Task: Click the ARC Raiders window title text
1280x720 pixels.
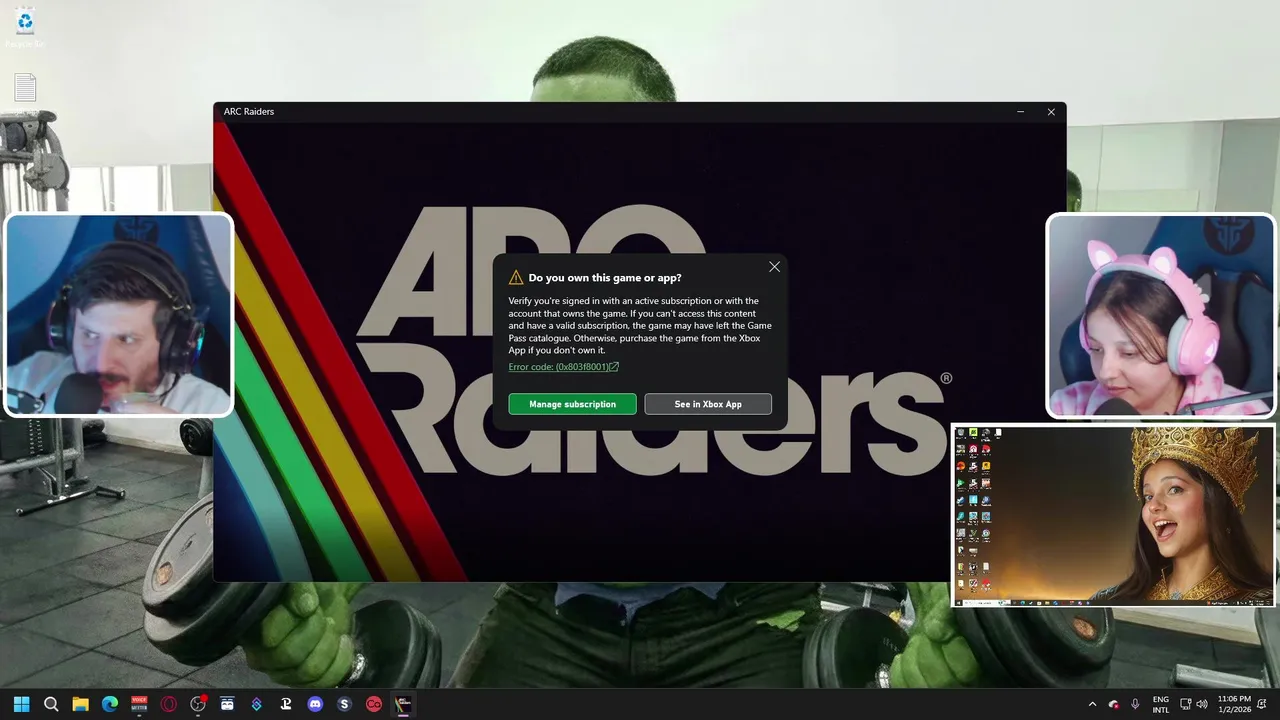Action: point(249,112)
